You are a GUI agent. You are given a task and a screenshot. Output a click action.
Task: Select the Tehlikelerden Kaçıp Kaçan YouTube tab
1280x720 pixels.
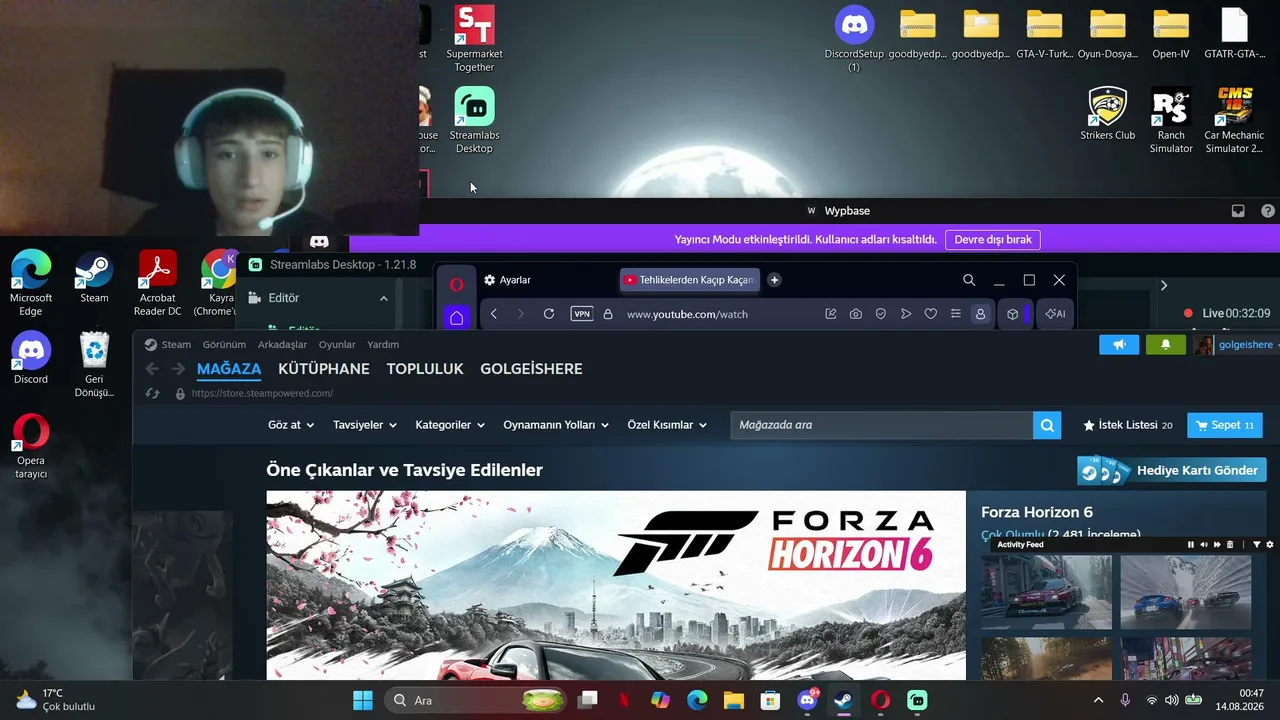[690, 280]
